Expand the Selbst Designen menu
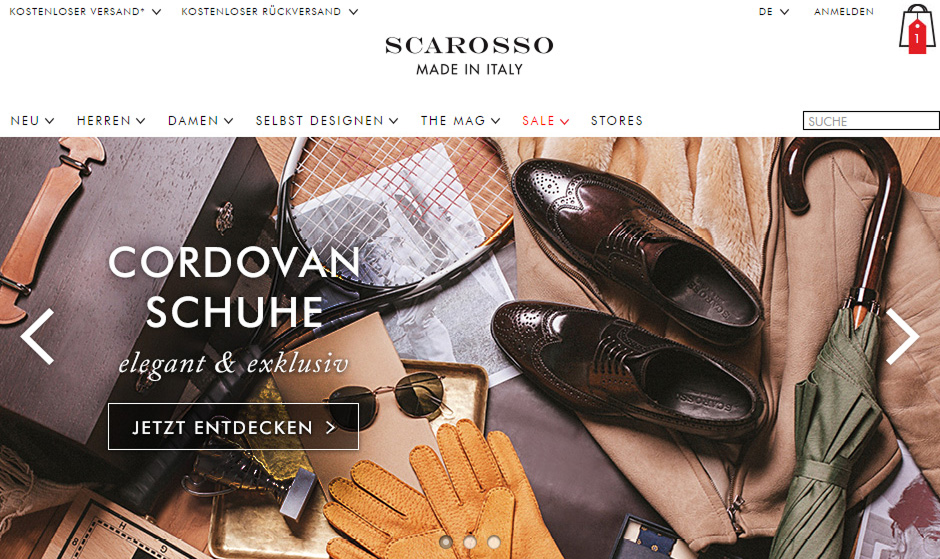Screen dimensions: 940x559 tap(327, 121)
